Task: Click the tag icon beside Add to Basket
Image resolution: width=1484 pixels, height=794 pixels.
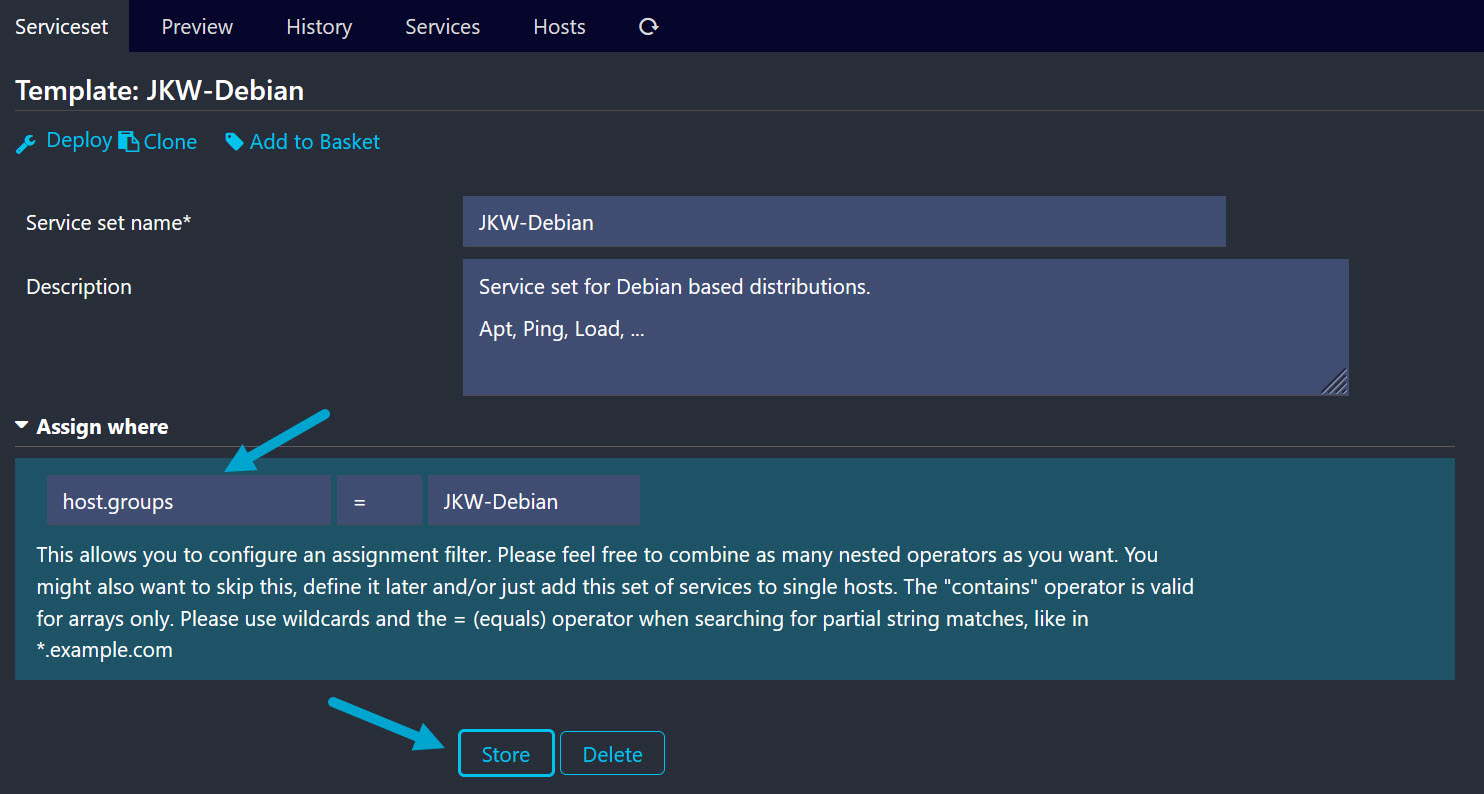Action: click(x=234, y=142)
